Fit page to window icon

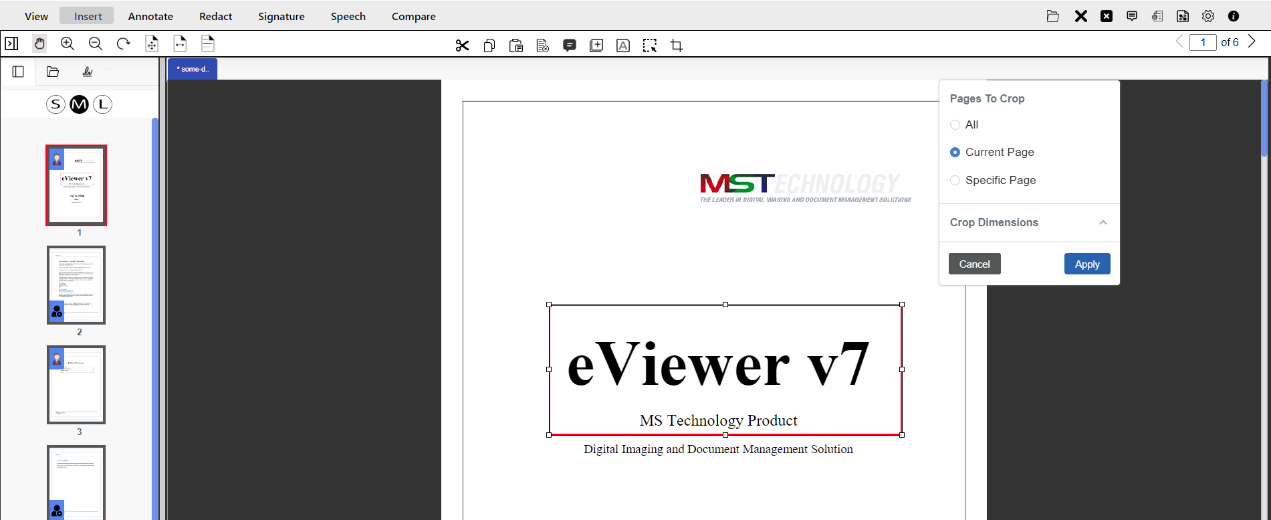click(x=152, y=44)
